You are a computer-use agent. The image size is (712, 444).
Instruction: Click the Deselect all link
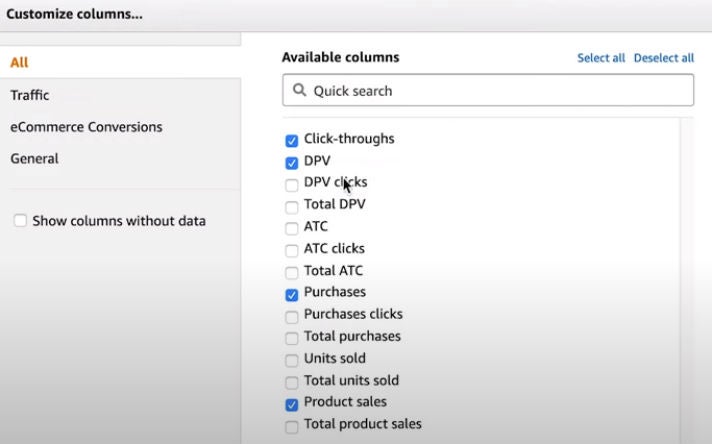(663, 58)
